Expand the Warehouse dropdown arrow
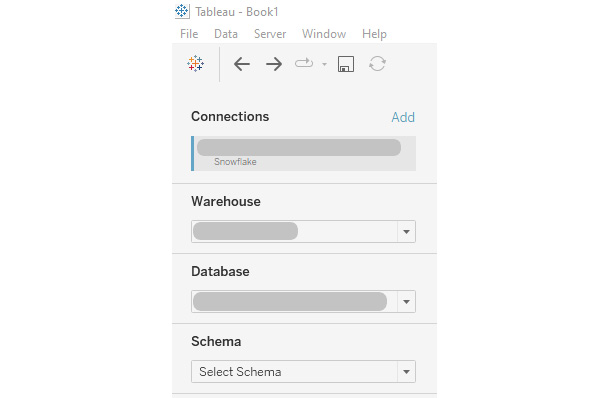This screenshot has height=398, width=608. click(406, 232)
